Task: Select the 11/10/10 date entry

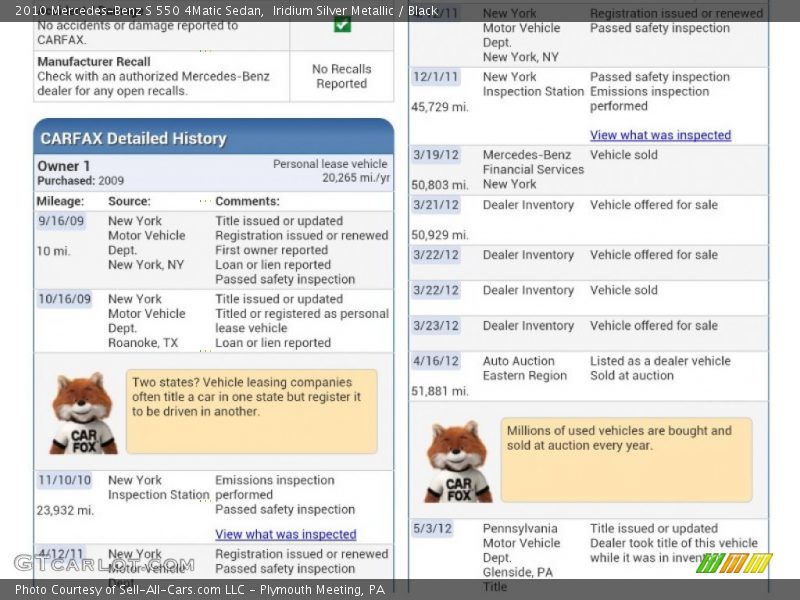Action: tap(65, 480)
